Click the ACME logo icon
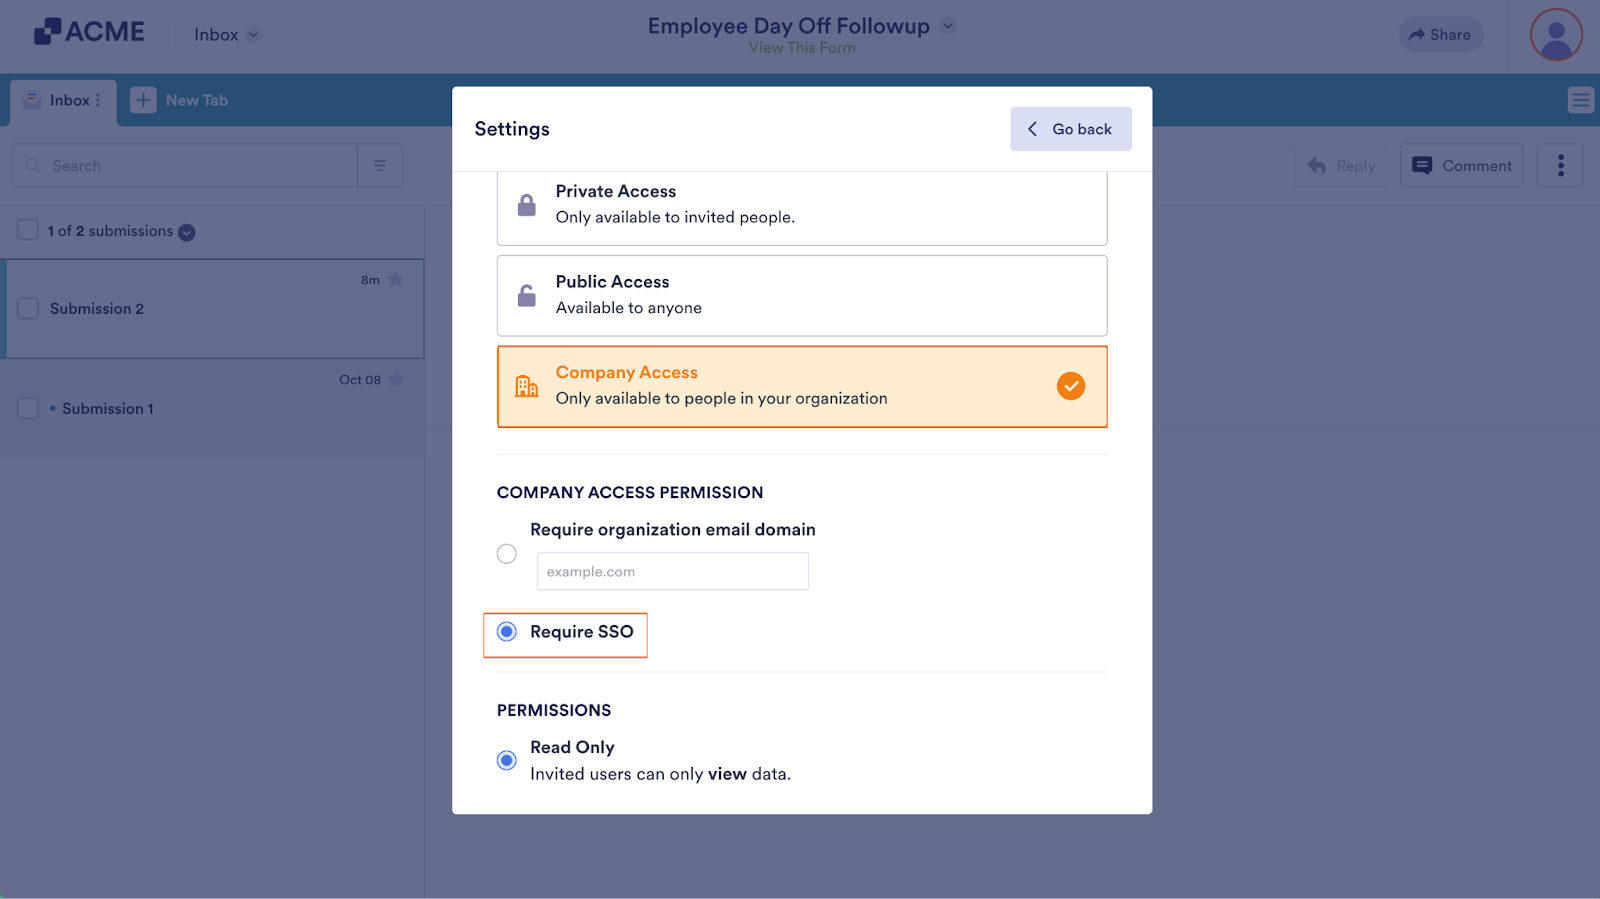This screenshot has width=1600, height=899. (x=47, y=32)
